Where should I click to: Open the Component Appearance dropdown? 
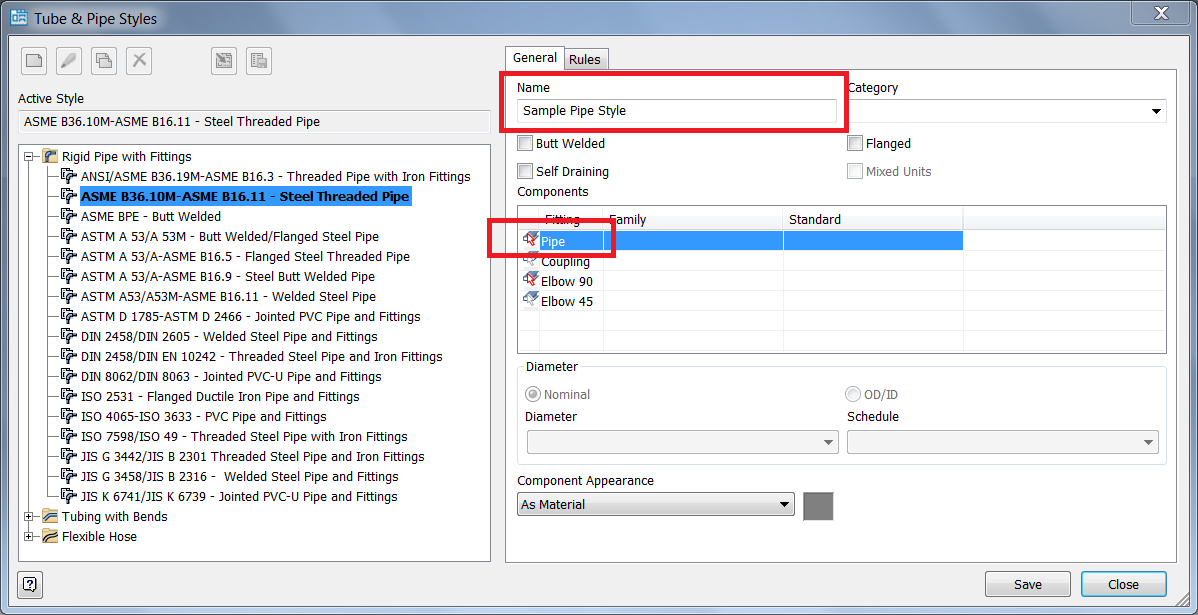[x=784, y=505]
